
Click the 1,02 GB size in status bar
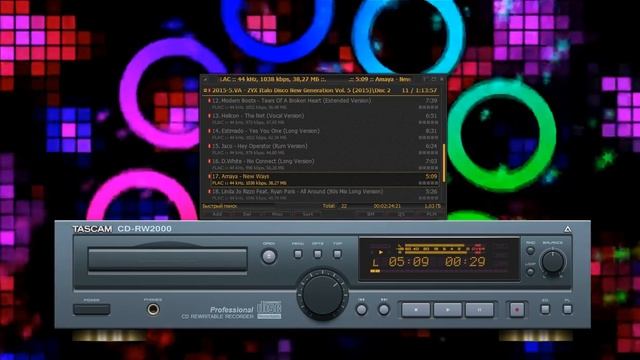[432, 206]
